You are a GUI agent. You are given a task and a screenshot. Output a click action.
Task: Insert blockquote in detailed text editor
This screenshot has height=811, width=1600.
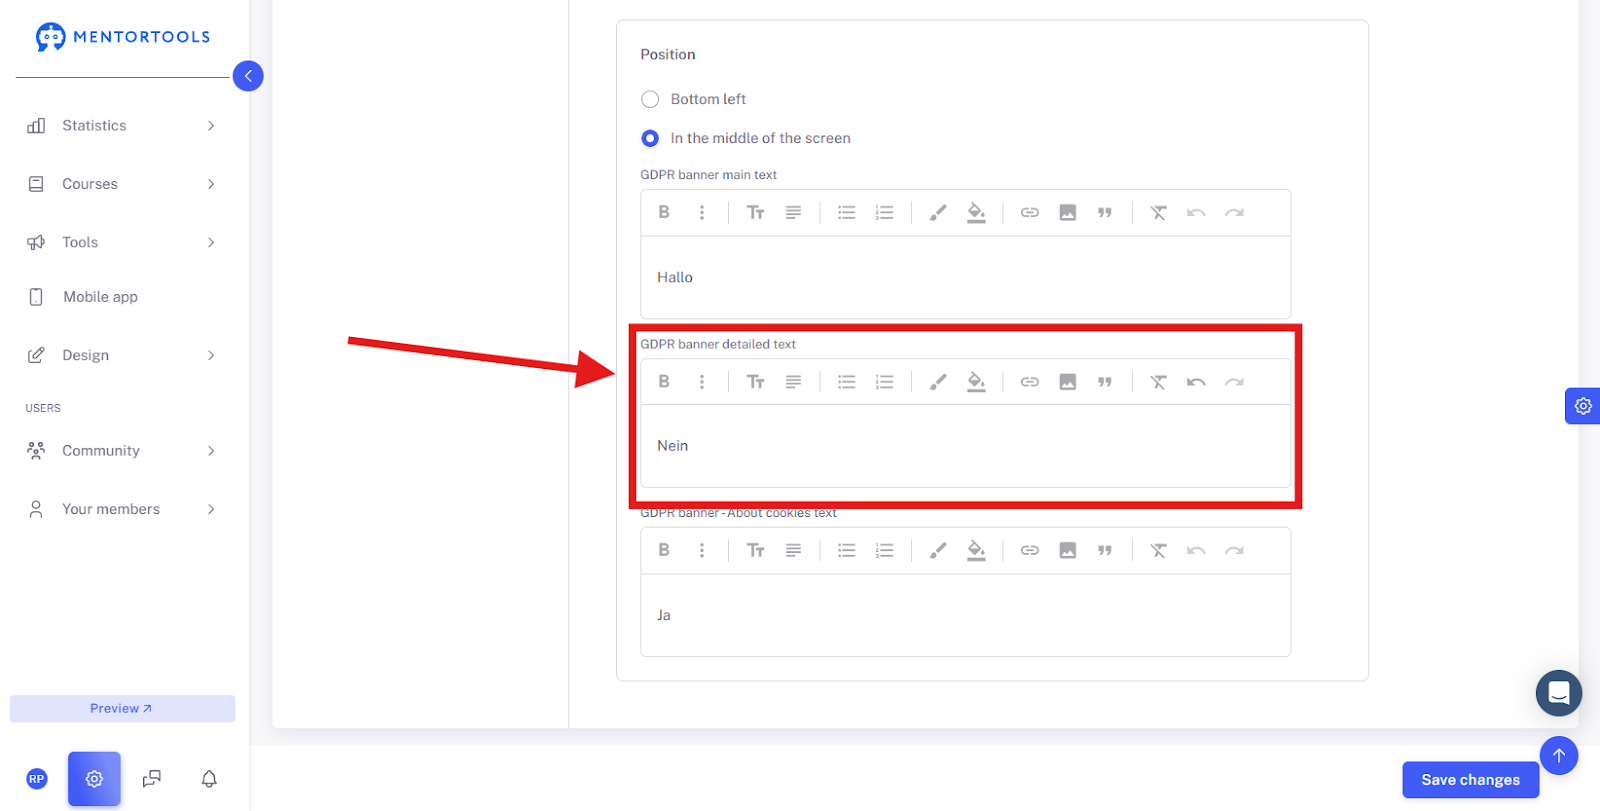pyautogui.click(x=1105, y=381)
